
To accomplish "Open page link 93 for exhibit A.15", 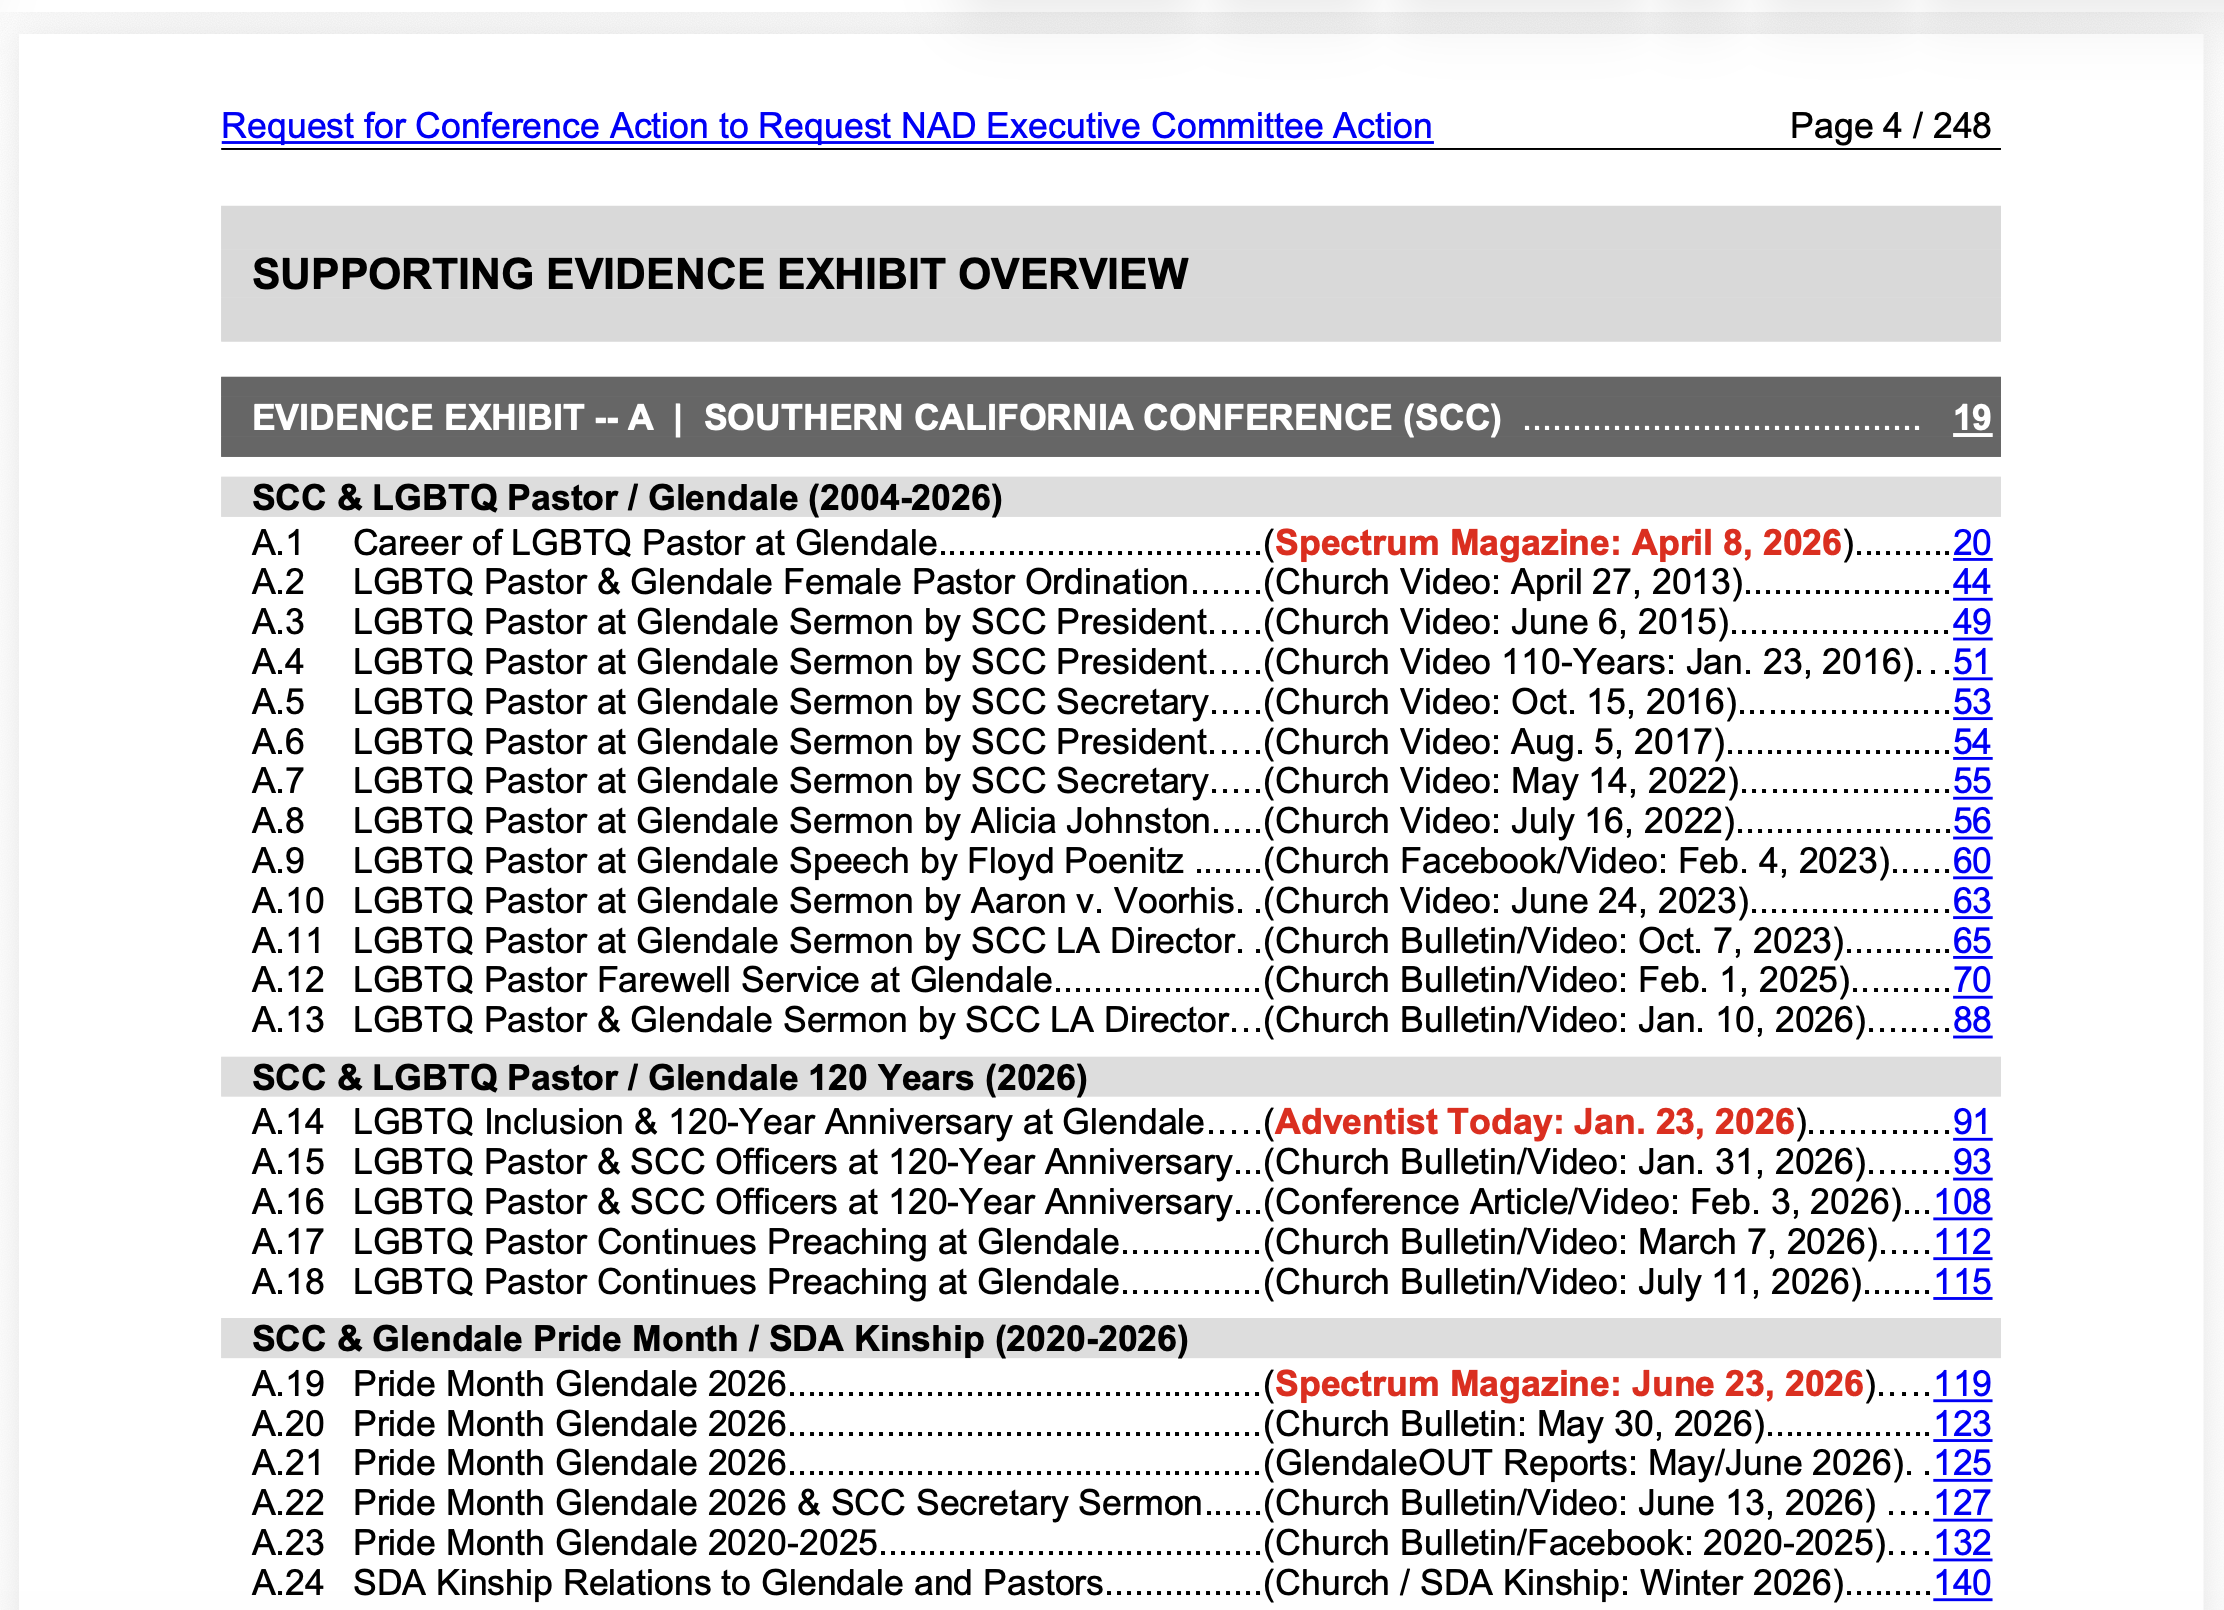I will (1972, 1162).
